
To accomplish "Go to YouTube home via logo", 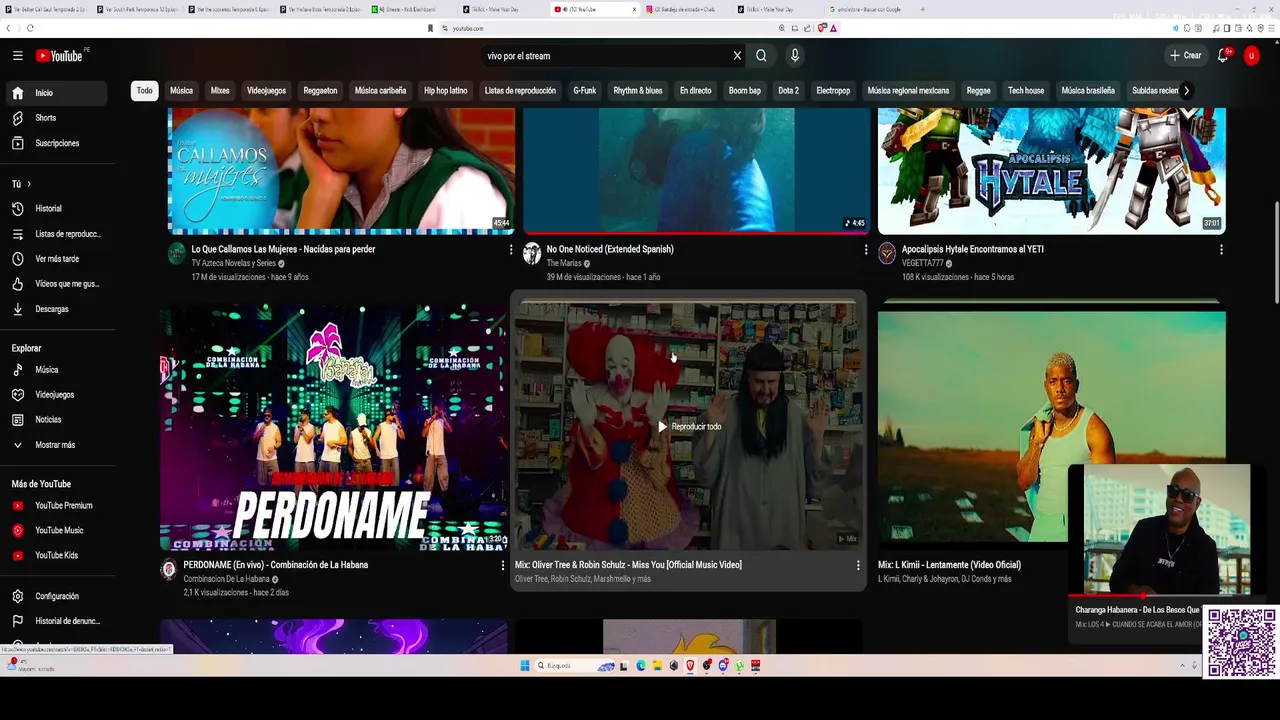I will [60, 56].
